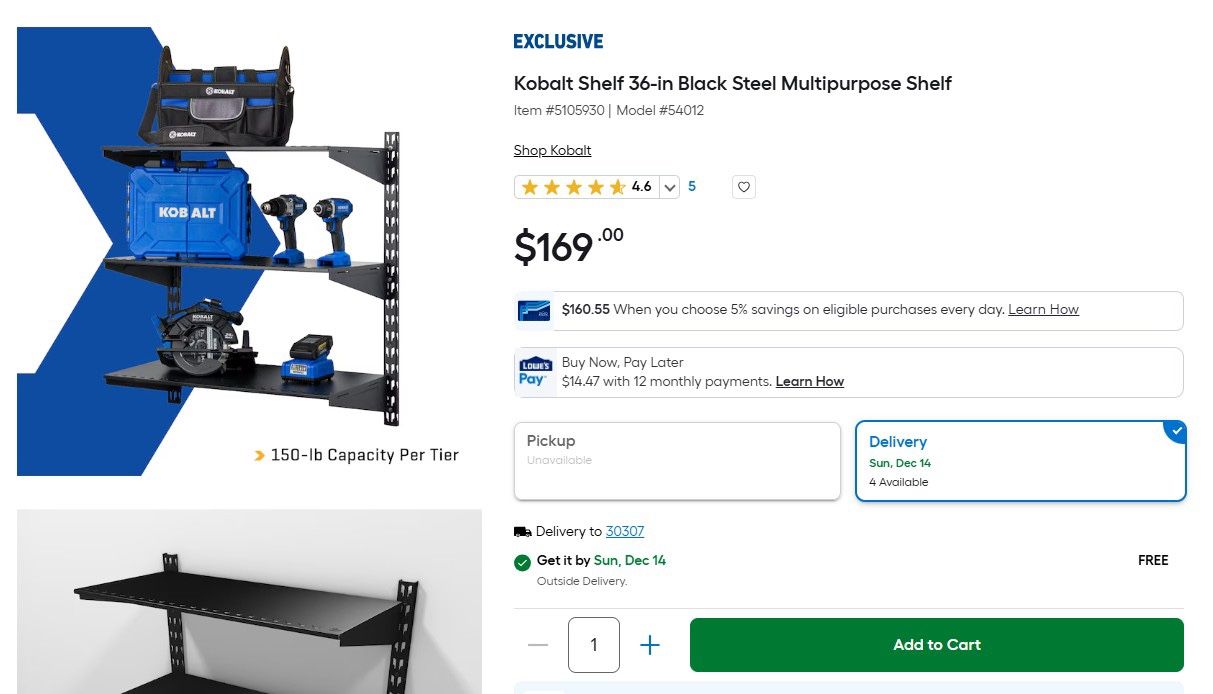Image resolution: width=1213 pixels, height=694 pixels.
Task: Click the Lowe's Pay logo icon
Action: click(535, 371)
